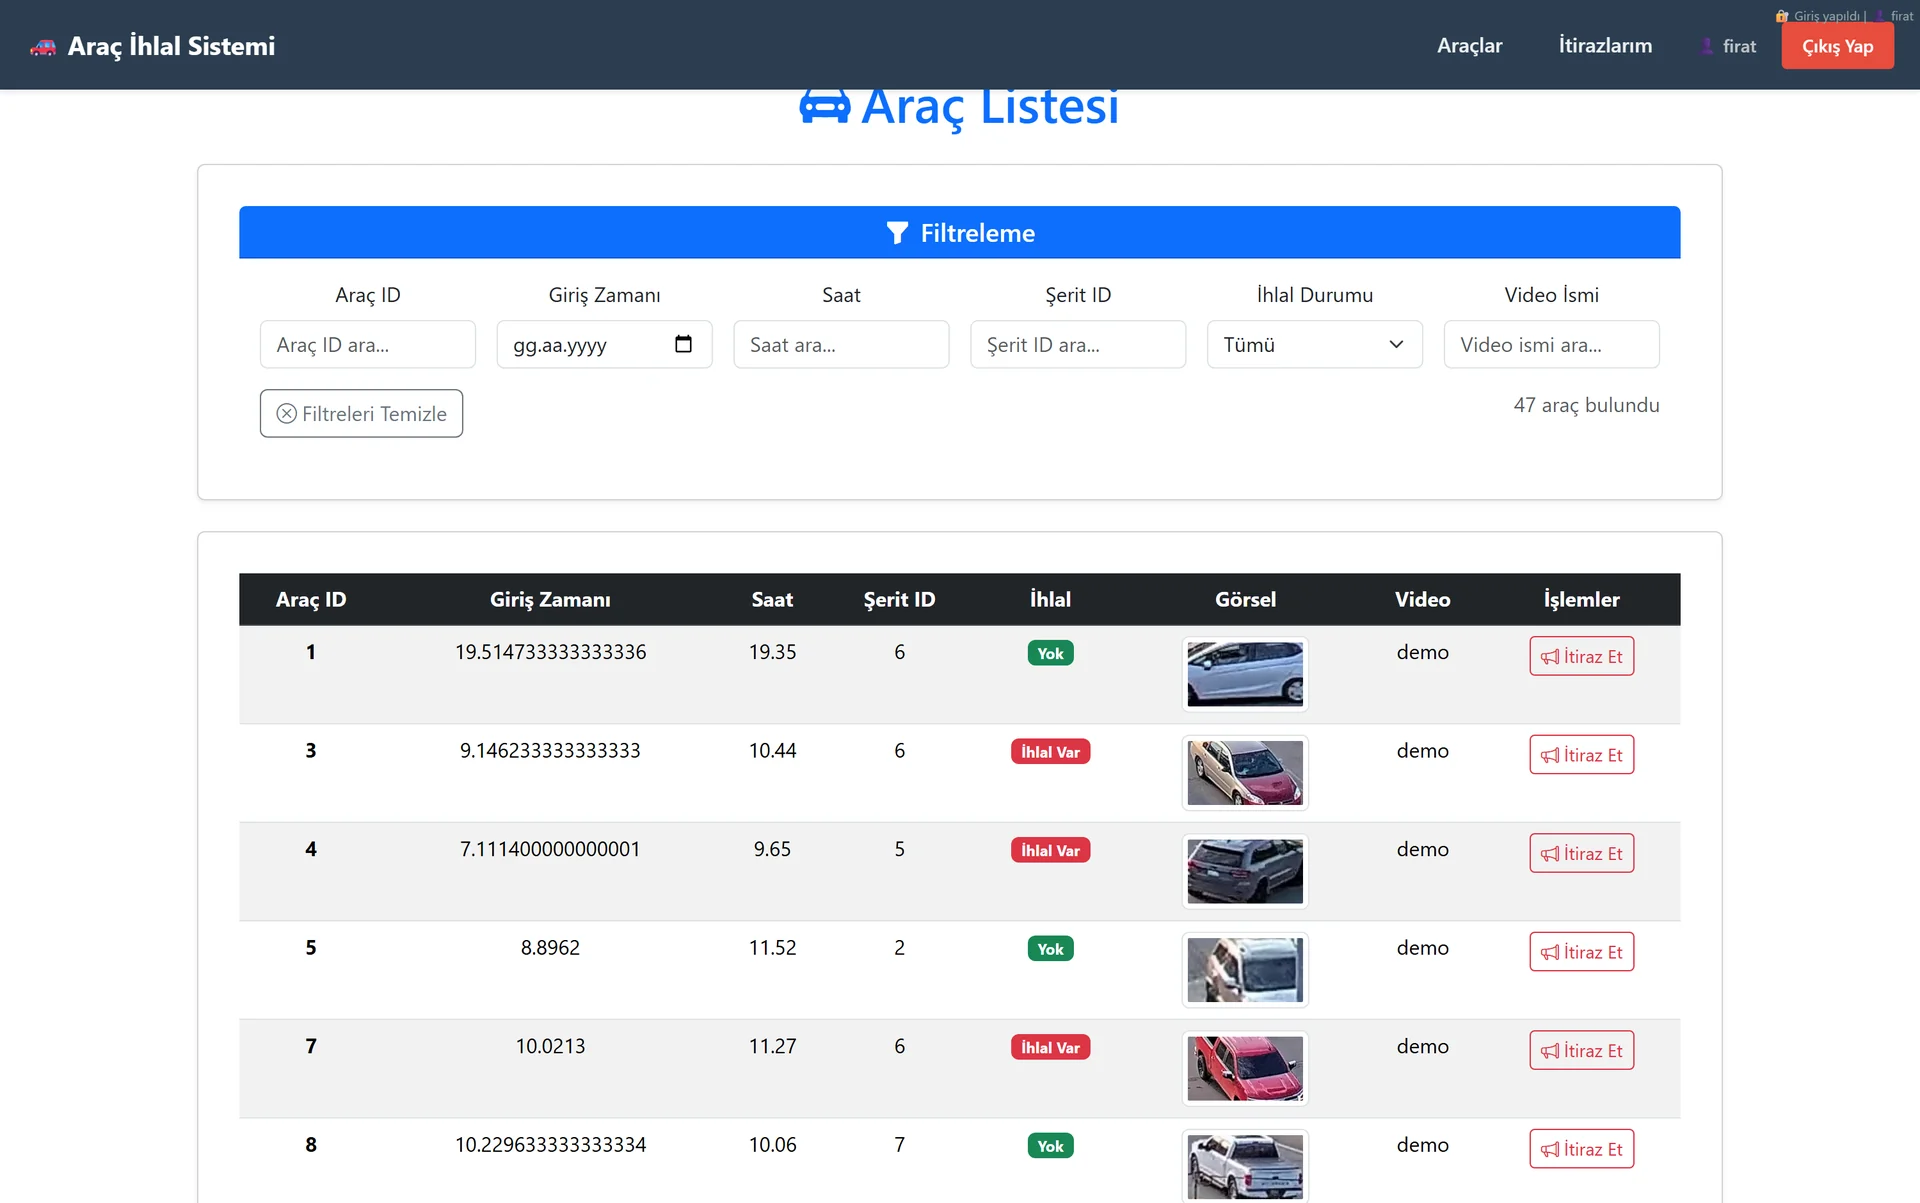
Task: Open thumbnail of vehicle 4 dark SUV
Action: pos(1245,871)
